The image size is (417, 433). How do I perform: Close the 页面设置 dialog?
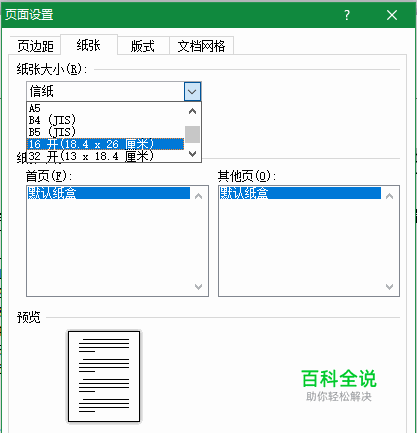coord(392,15)
